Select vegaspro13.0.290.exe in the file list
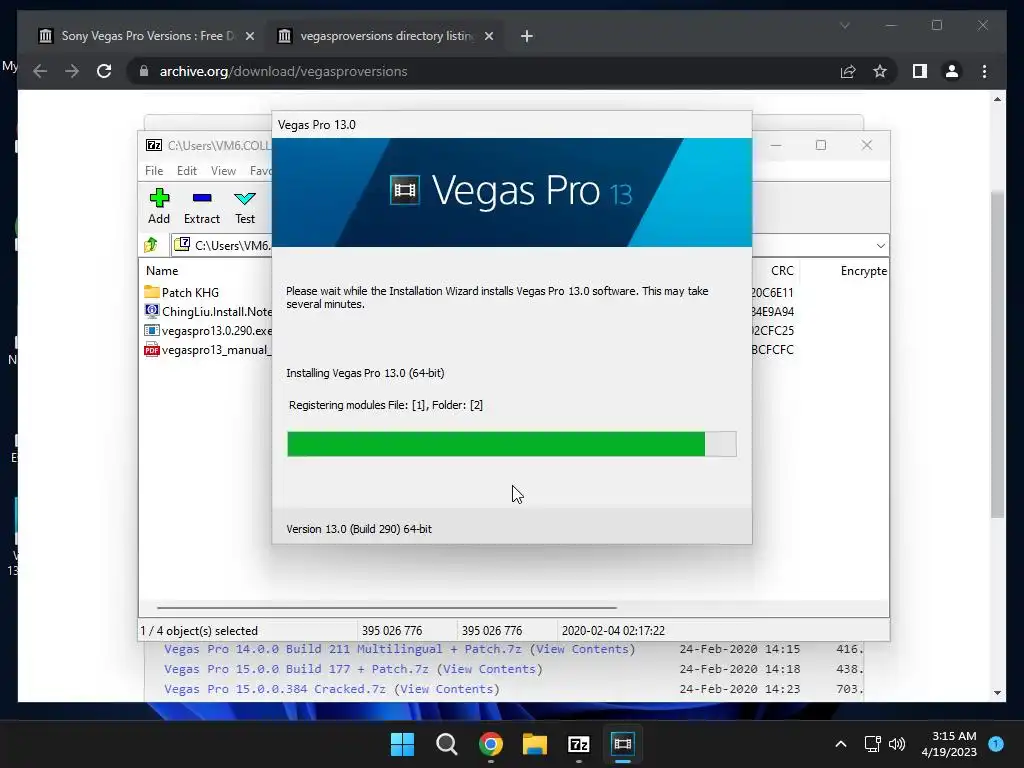Screen dimensions: 1024x768 tap(208, 330)
